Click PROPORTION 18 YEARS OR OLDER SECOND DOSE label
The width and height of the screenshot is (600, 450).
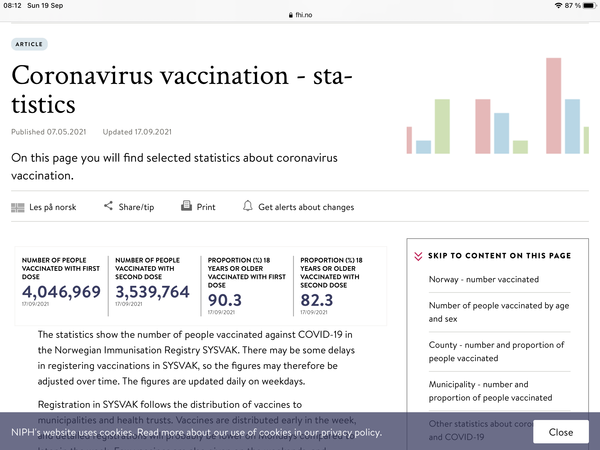click(331, 272)
